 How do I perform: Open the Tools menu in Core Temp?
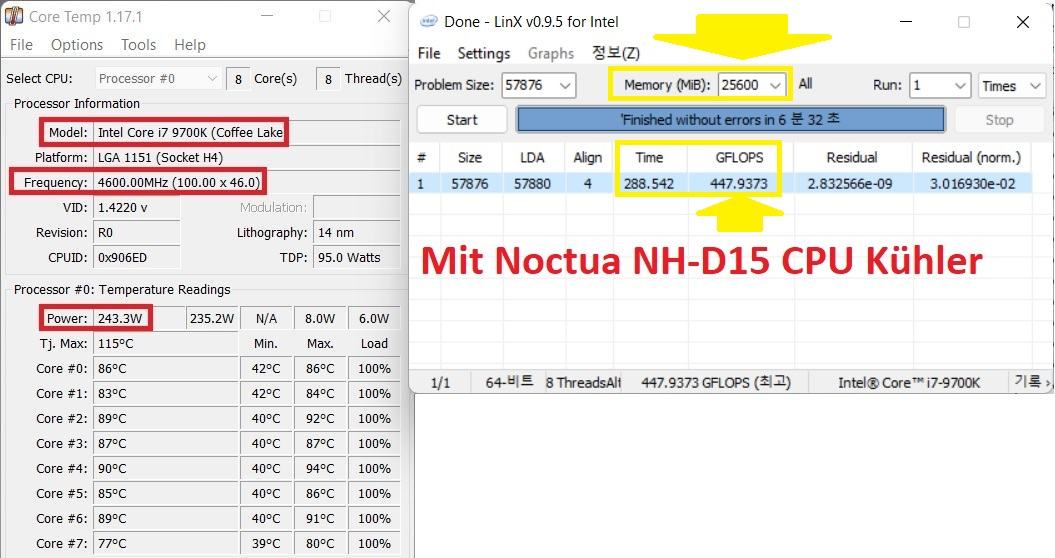point(139,44)
